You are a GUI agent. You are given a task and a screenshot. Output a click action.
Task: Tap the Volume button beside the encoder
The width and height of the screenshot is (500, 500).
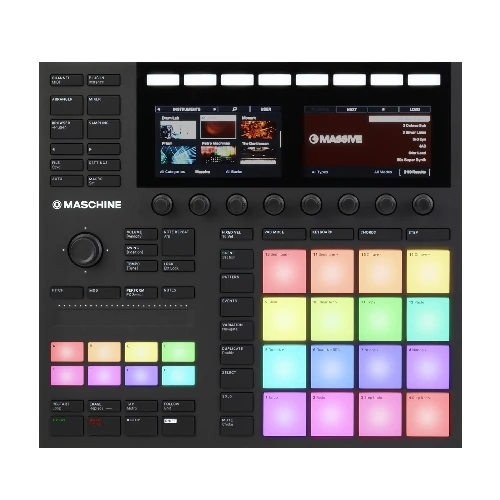point(141,234)
